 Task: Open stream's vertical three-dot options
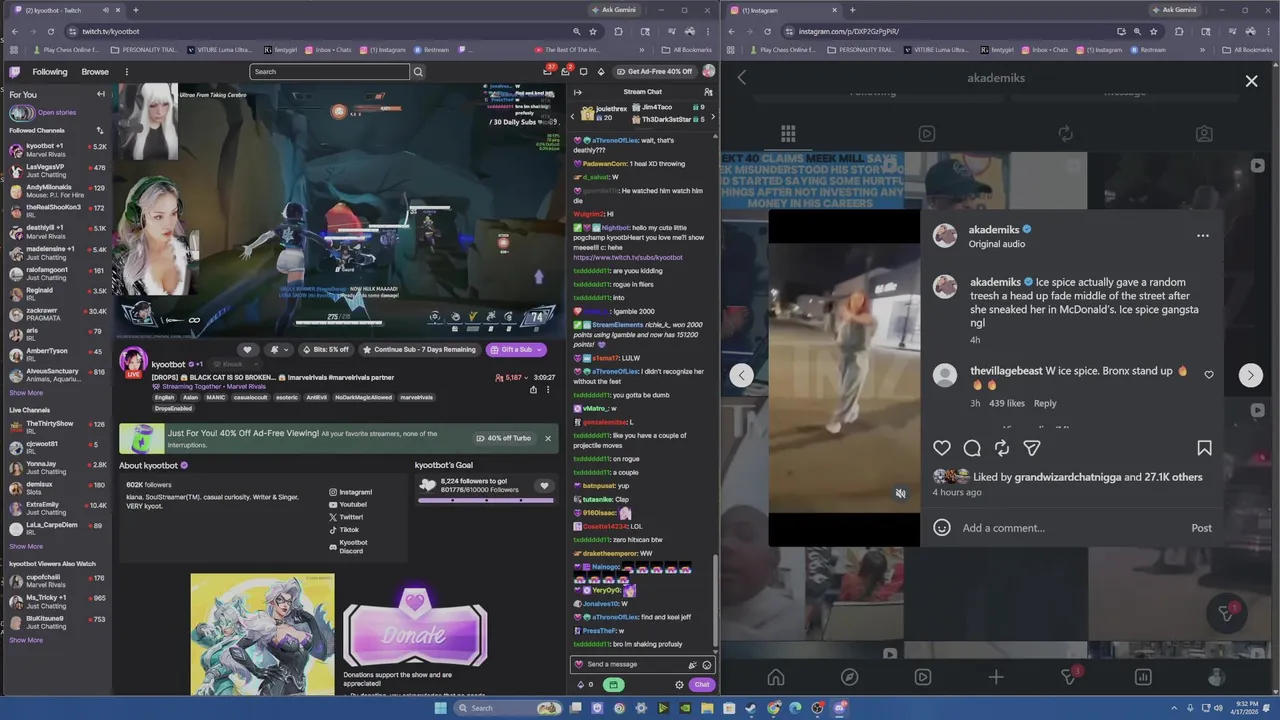tap(547, 390)
